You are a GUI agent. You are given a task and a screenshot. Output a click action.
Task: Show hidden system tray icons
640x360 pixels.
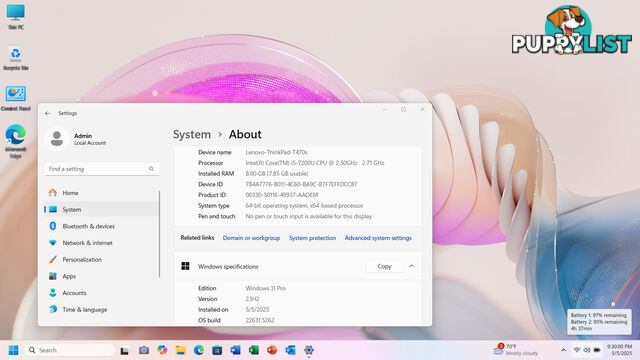click(563, 350)
